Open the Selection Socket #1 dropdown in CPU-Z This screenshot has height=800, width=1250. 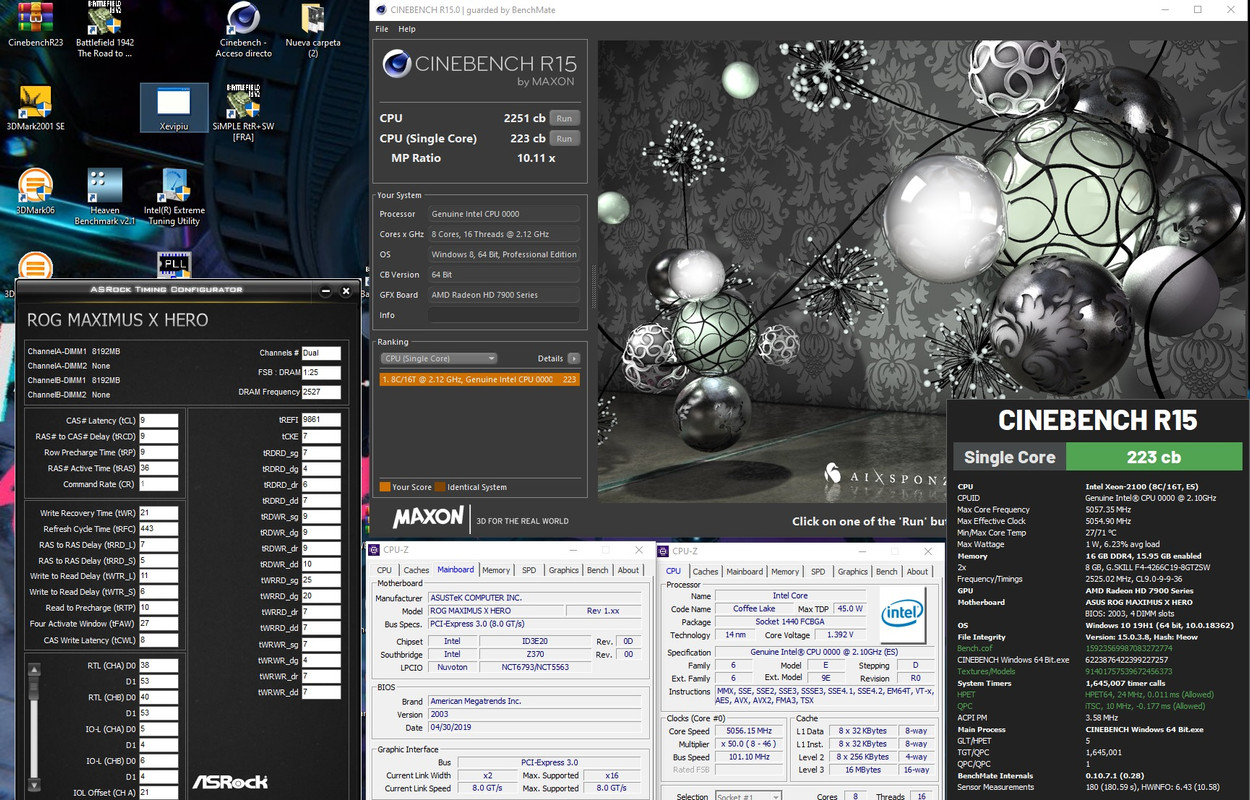pos(748,796)
